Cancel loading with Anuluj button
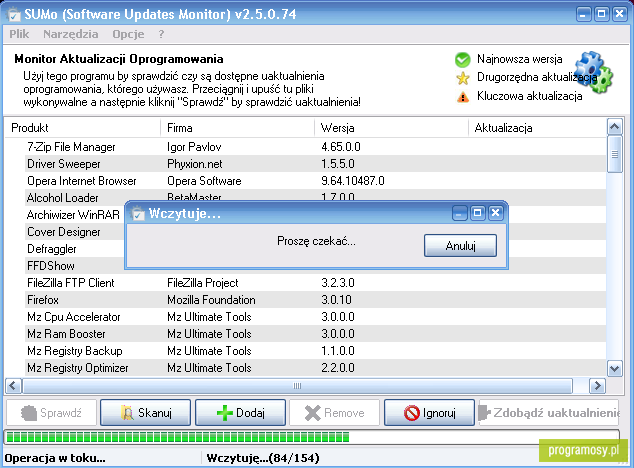The image size is (634, 468). click(x=461, y=246)
